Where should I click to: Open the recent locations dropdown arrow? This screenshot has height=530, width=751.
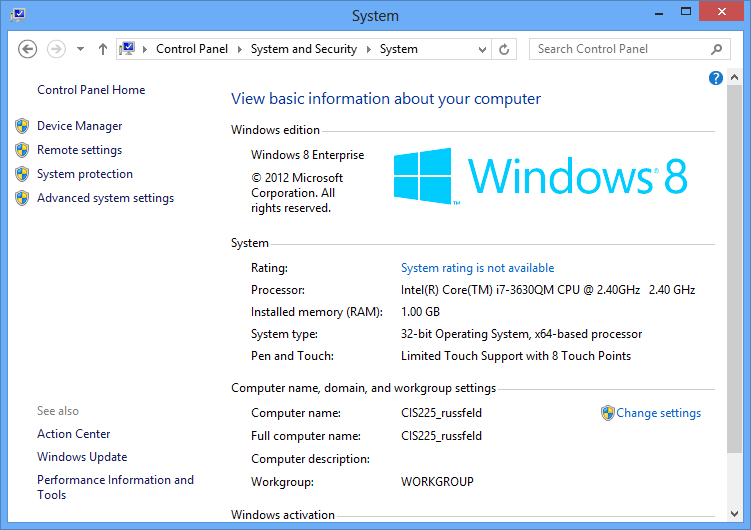click(x=80, y=49)
